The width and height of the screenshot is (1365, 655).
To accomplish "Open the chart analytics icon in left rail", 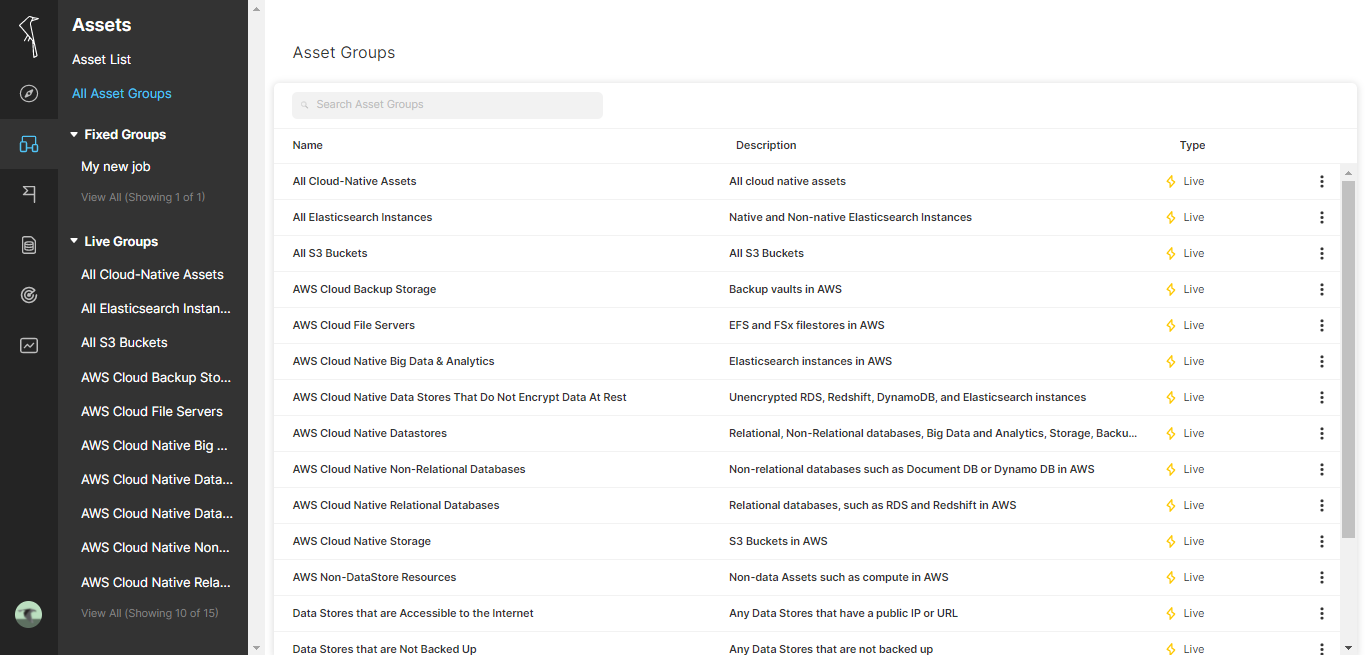I will click(29, 346).
